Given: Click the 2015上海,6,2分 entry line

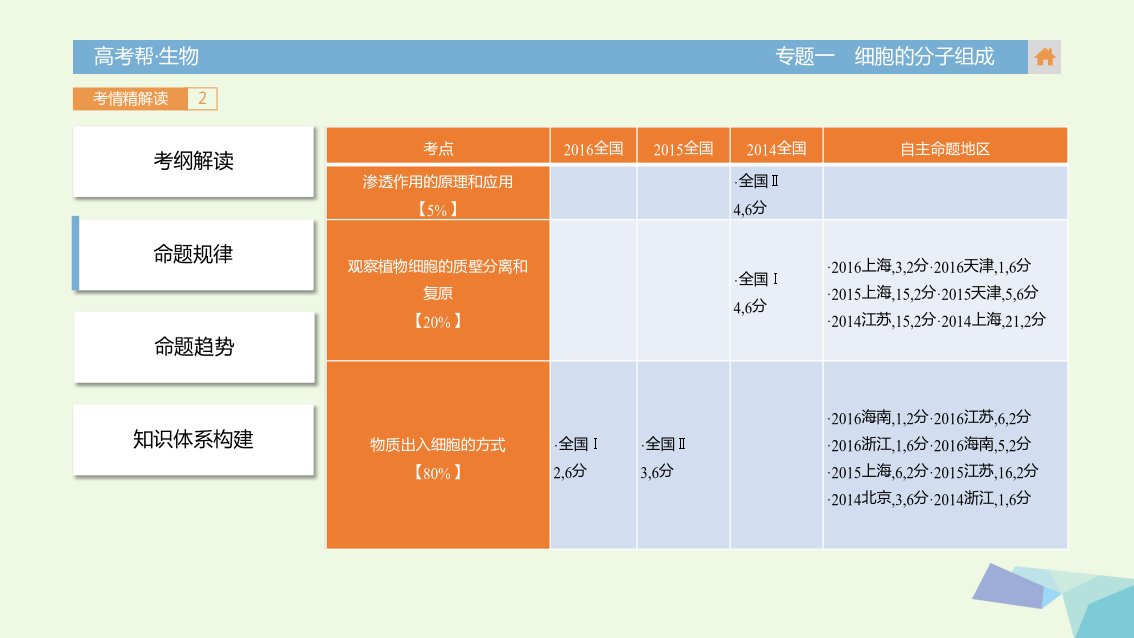Looking at the screenshot, I should tap(877, 472).
